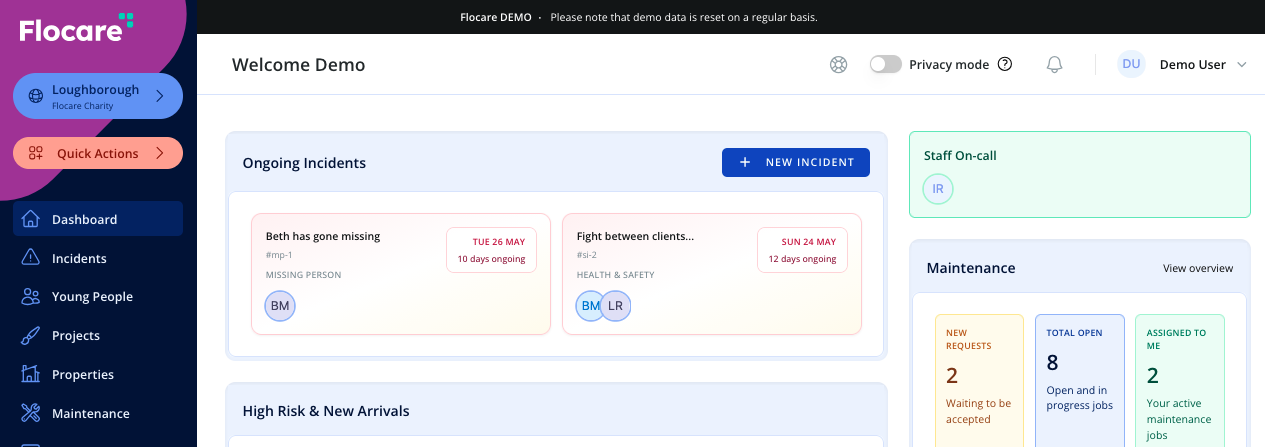Go to Dashboard in the sidebar

[x=98, y=219]
